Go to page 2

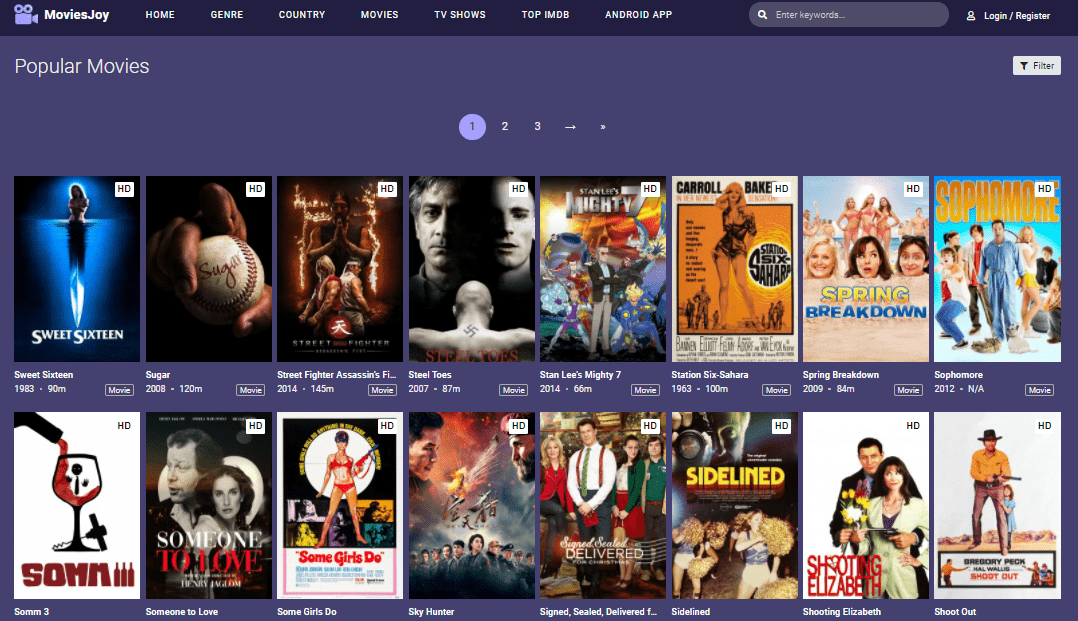click(x=505, y=127)
